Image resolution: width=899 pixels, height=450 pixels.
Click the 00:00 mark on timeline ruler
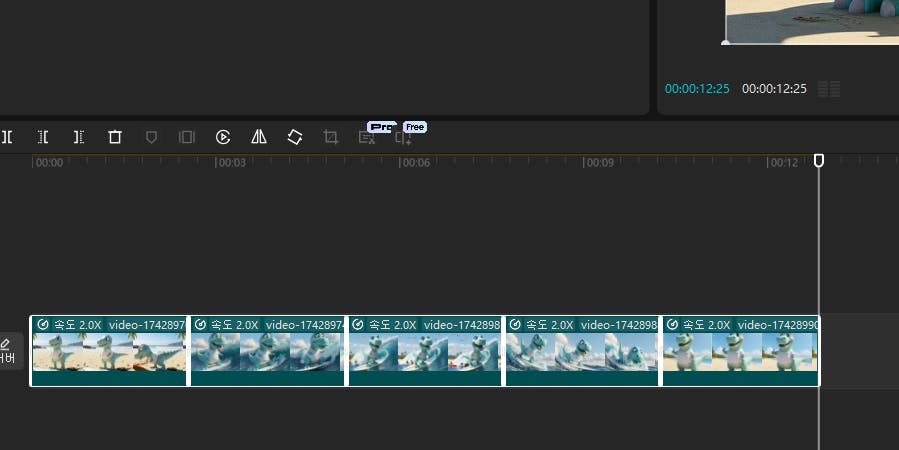[x=48, y=163]
